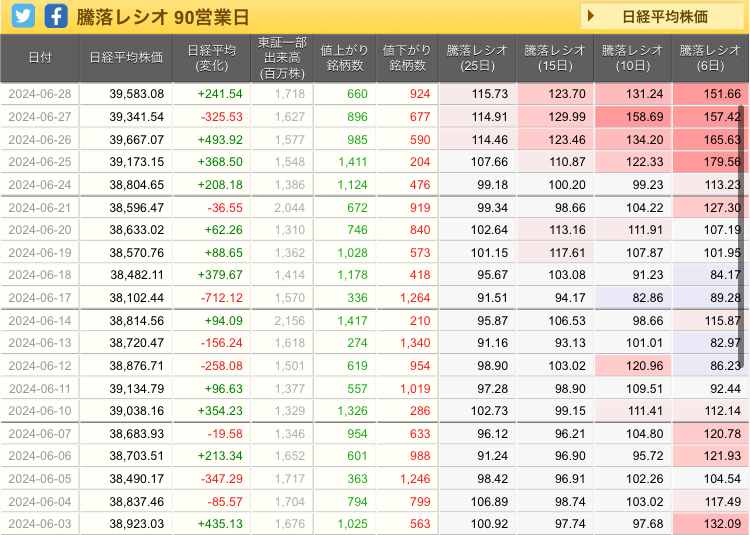The width and height of the screenshot is (750, 535).
Task: Select the date 2024-06-24
Action: [x=40, y=185]
